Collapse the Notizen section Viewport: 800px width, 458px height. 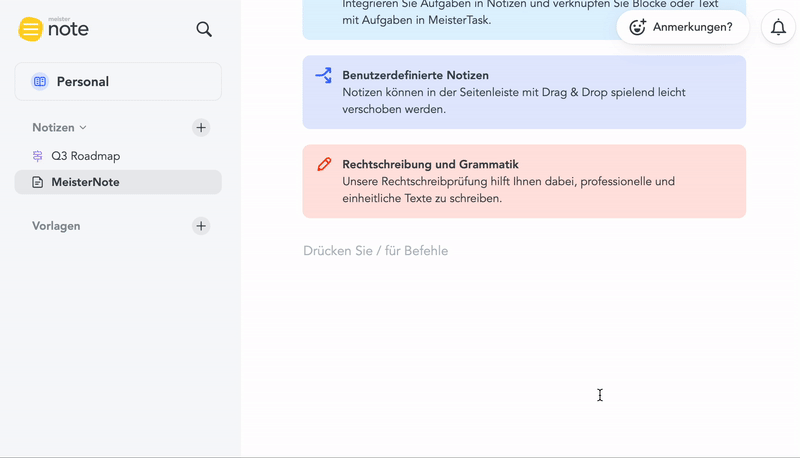[x=59, y=128]
